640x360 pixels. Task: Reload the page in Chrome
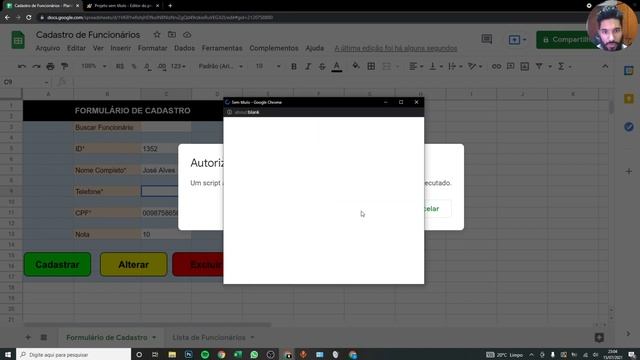[x=29, y=18]
